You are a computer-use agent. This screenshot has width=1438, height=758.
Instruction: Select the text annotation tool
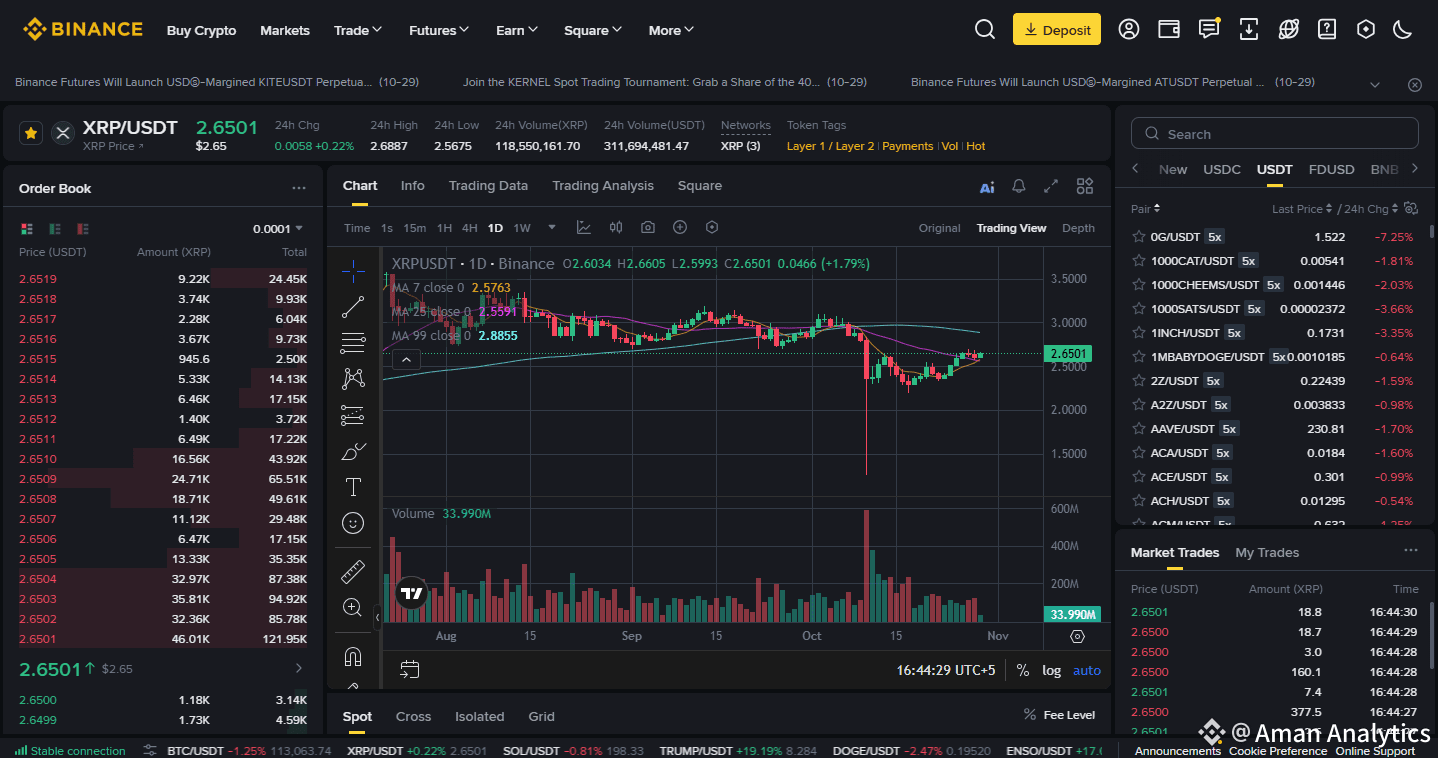[353, 487]
